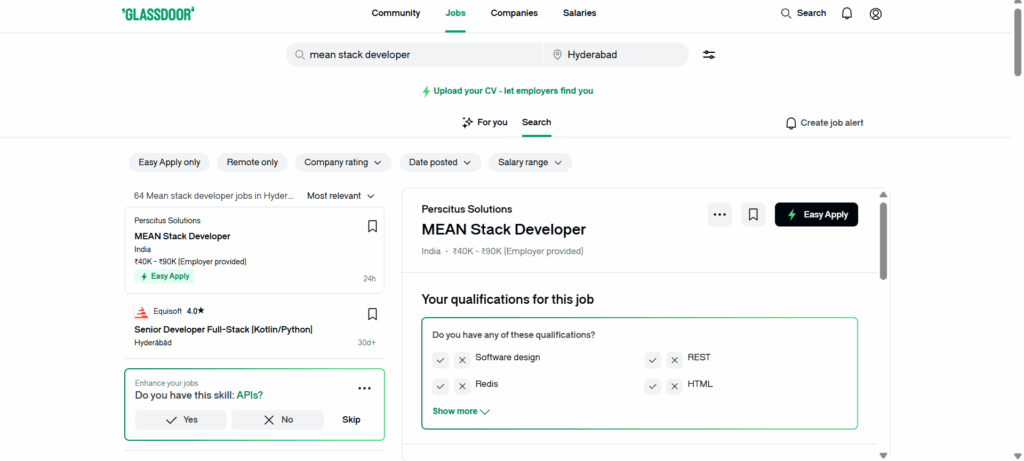The image size is (1024, 461).
Task: Open Date posted dropdown
Action: click(440, 163)
